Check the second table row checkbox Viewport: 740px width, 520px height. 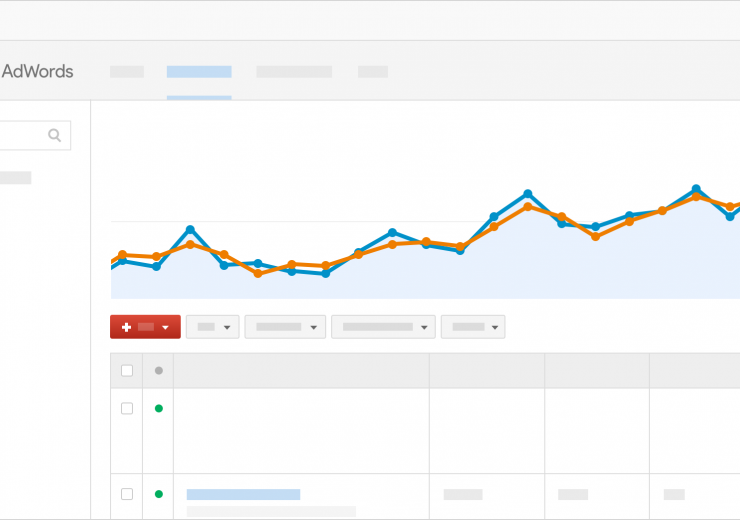pos(127,494)
